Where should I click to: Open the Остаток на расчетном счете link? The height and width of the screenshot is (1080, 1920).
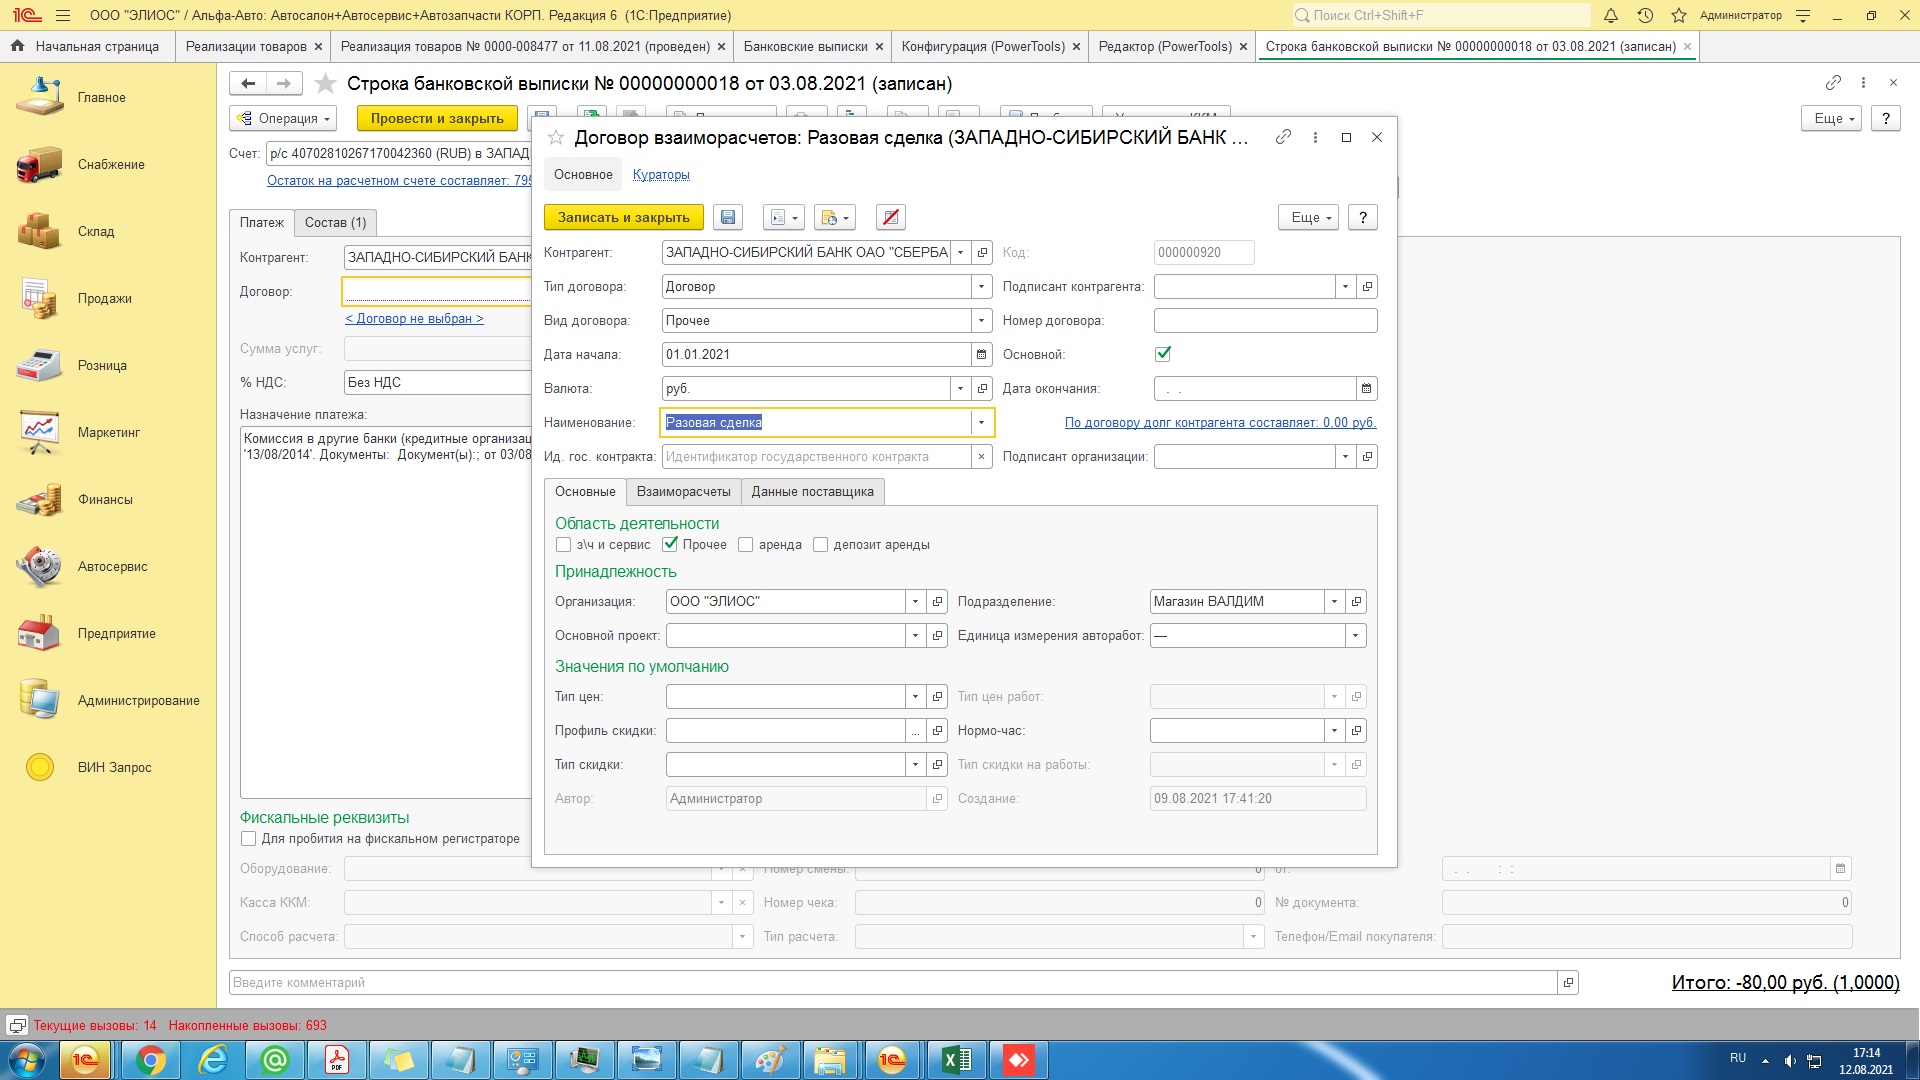click(x=399, y=180)
